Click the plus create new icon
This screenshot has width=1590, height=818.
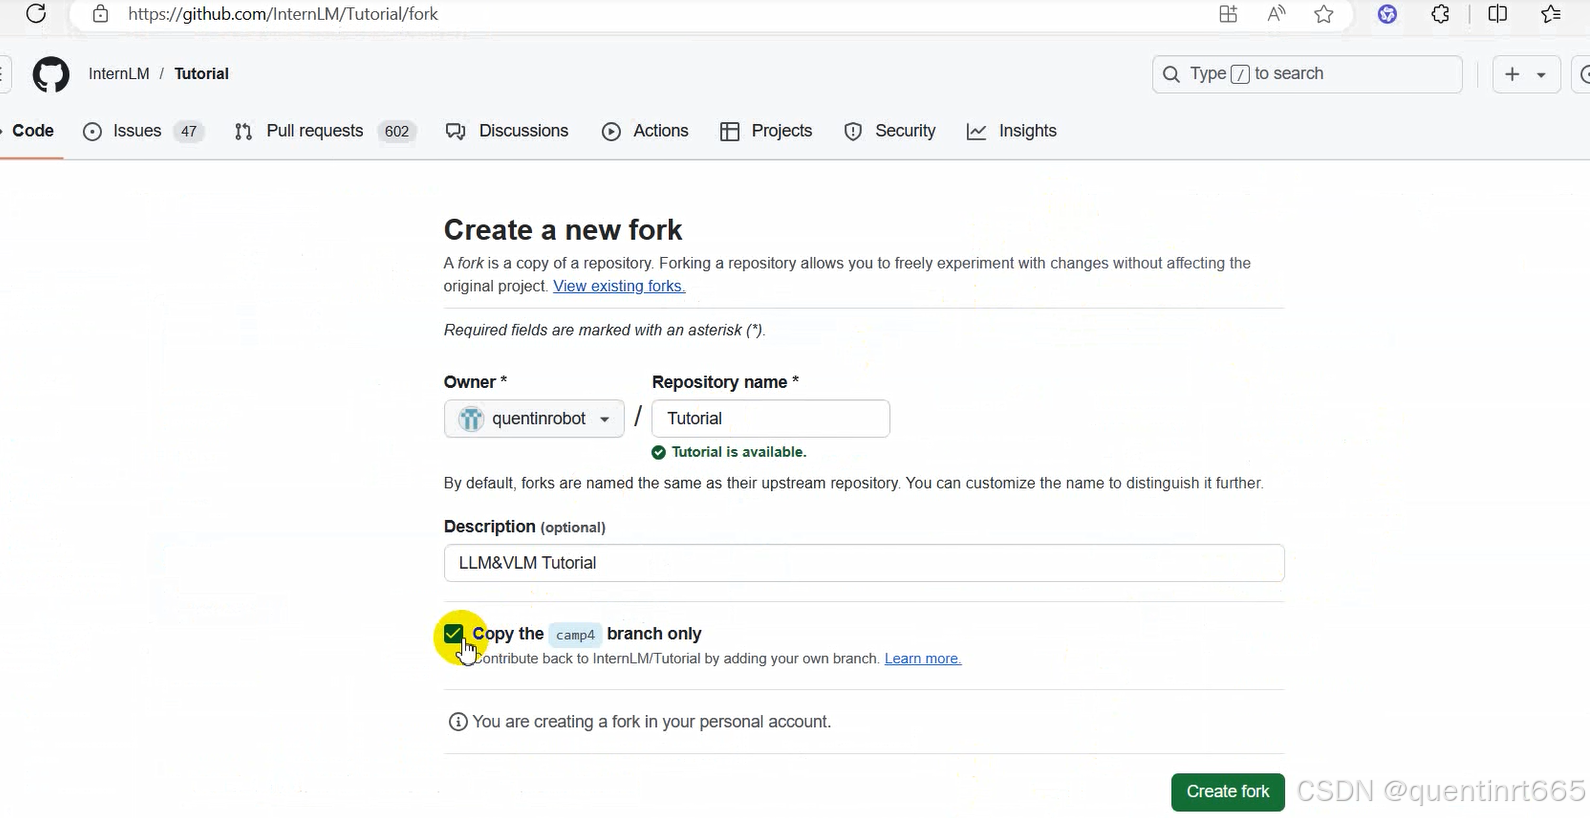point(1512,74)
